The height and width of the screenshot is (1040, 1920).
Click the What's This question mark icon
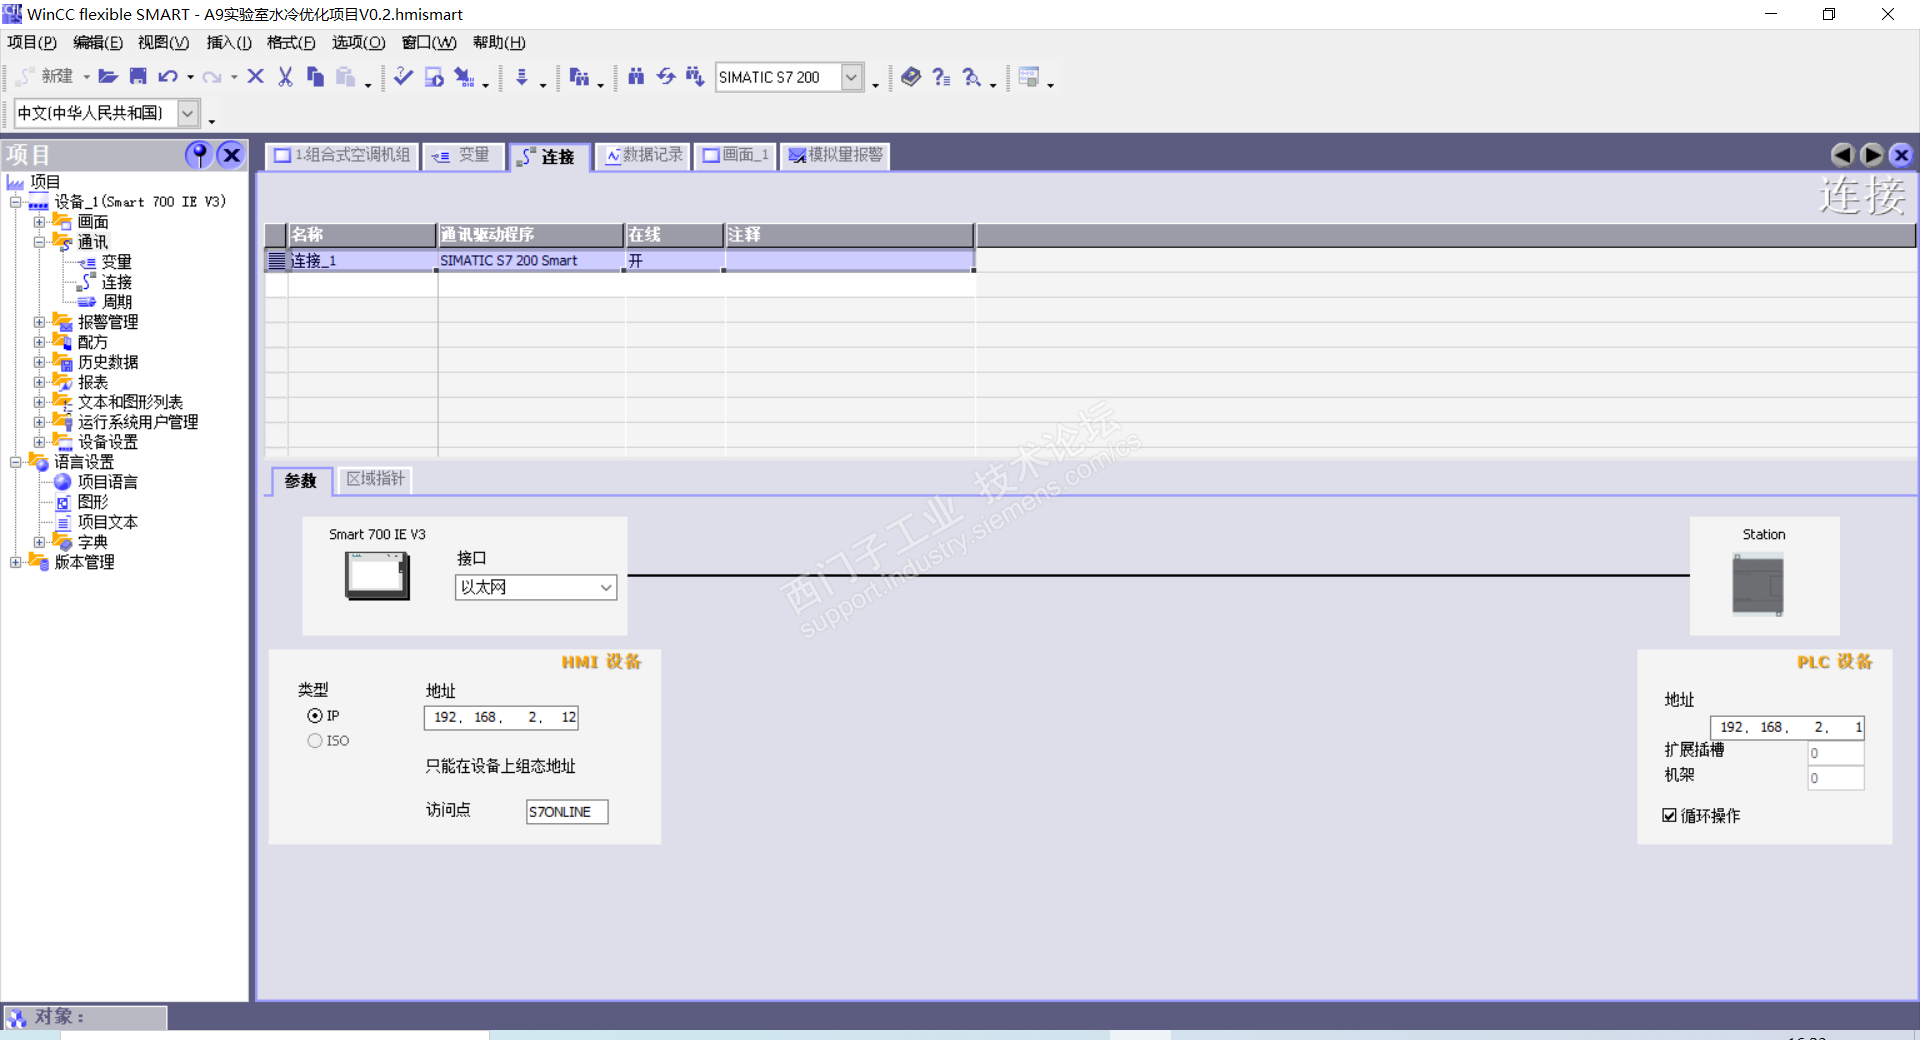click(x=941, y=77)
